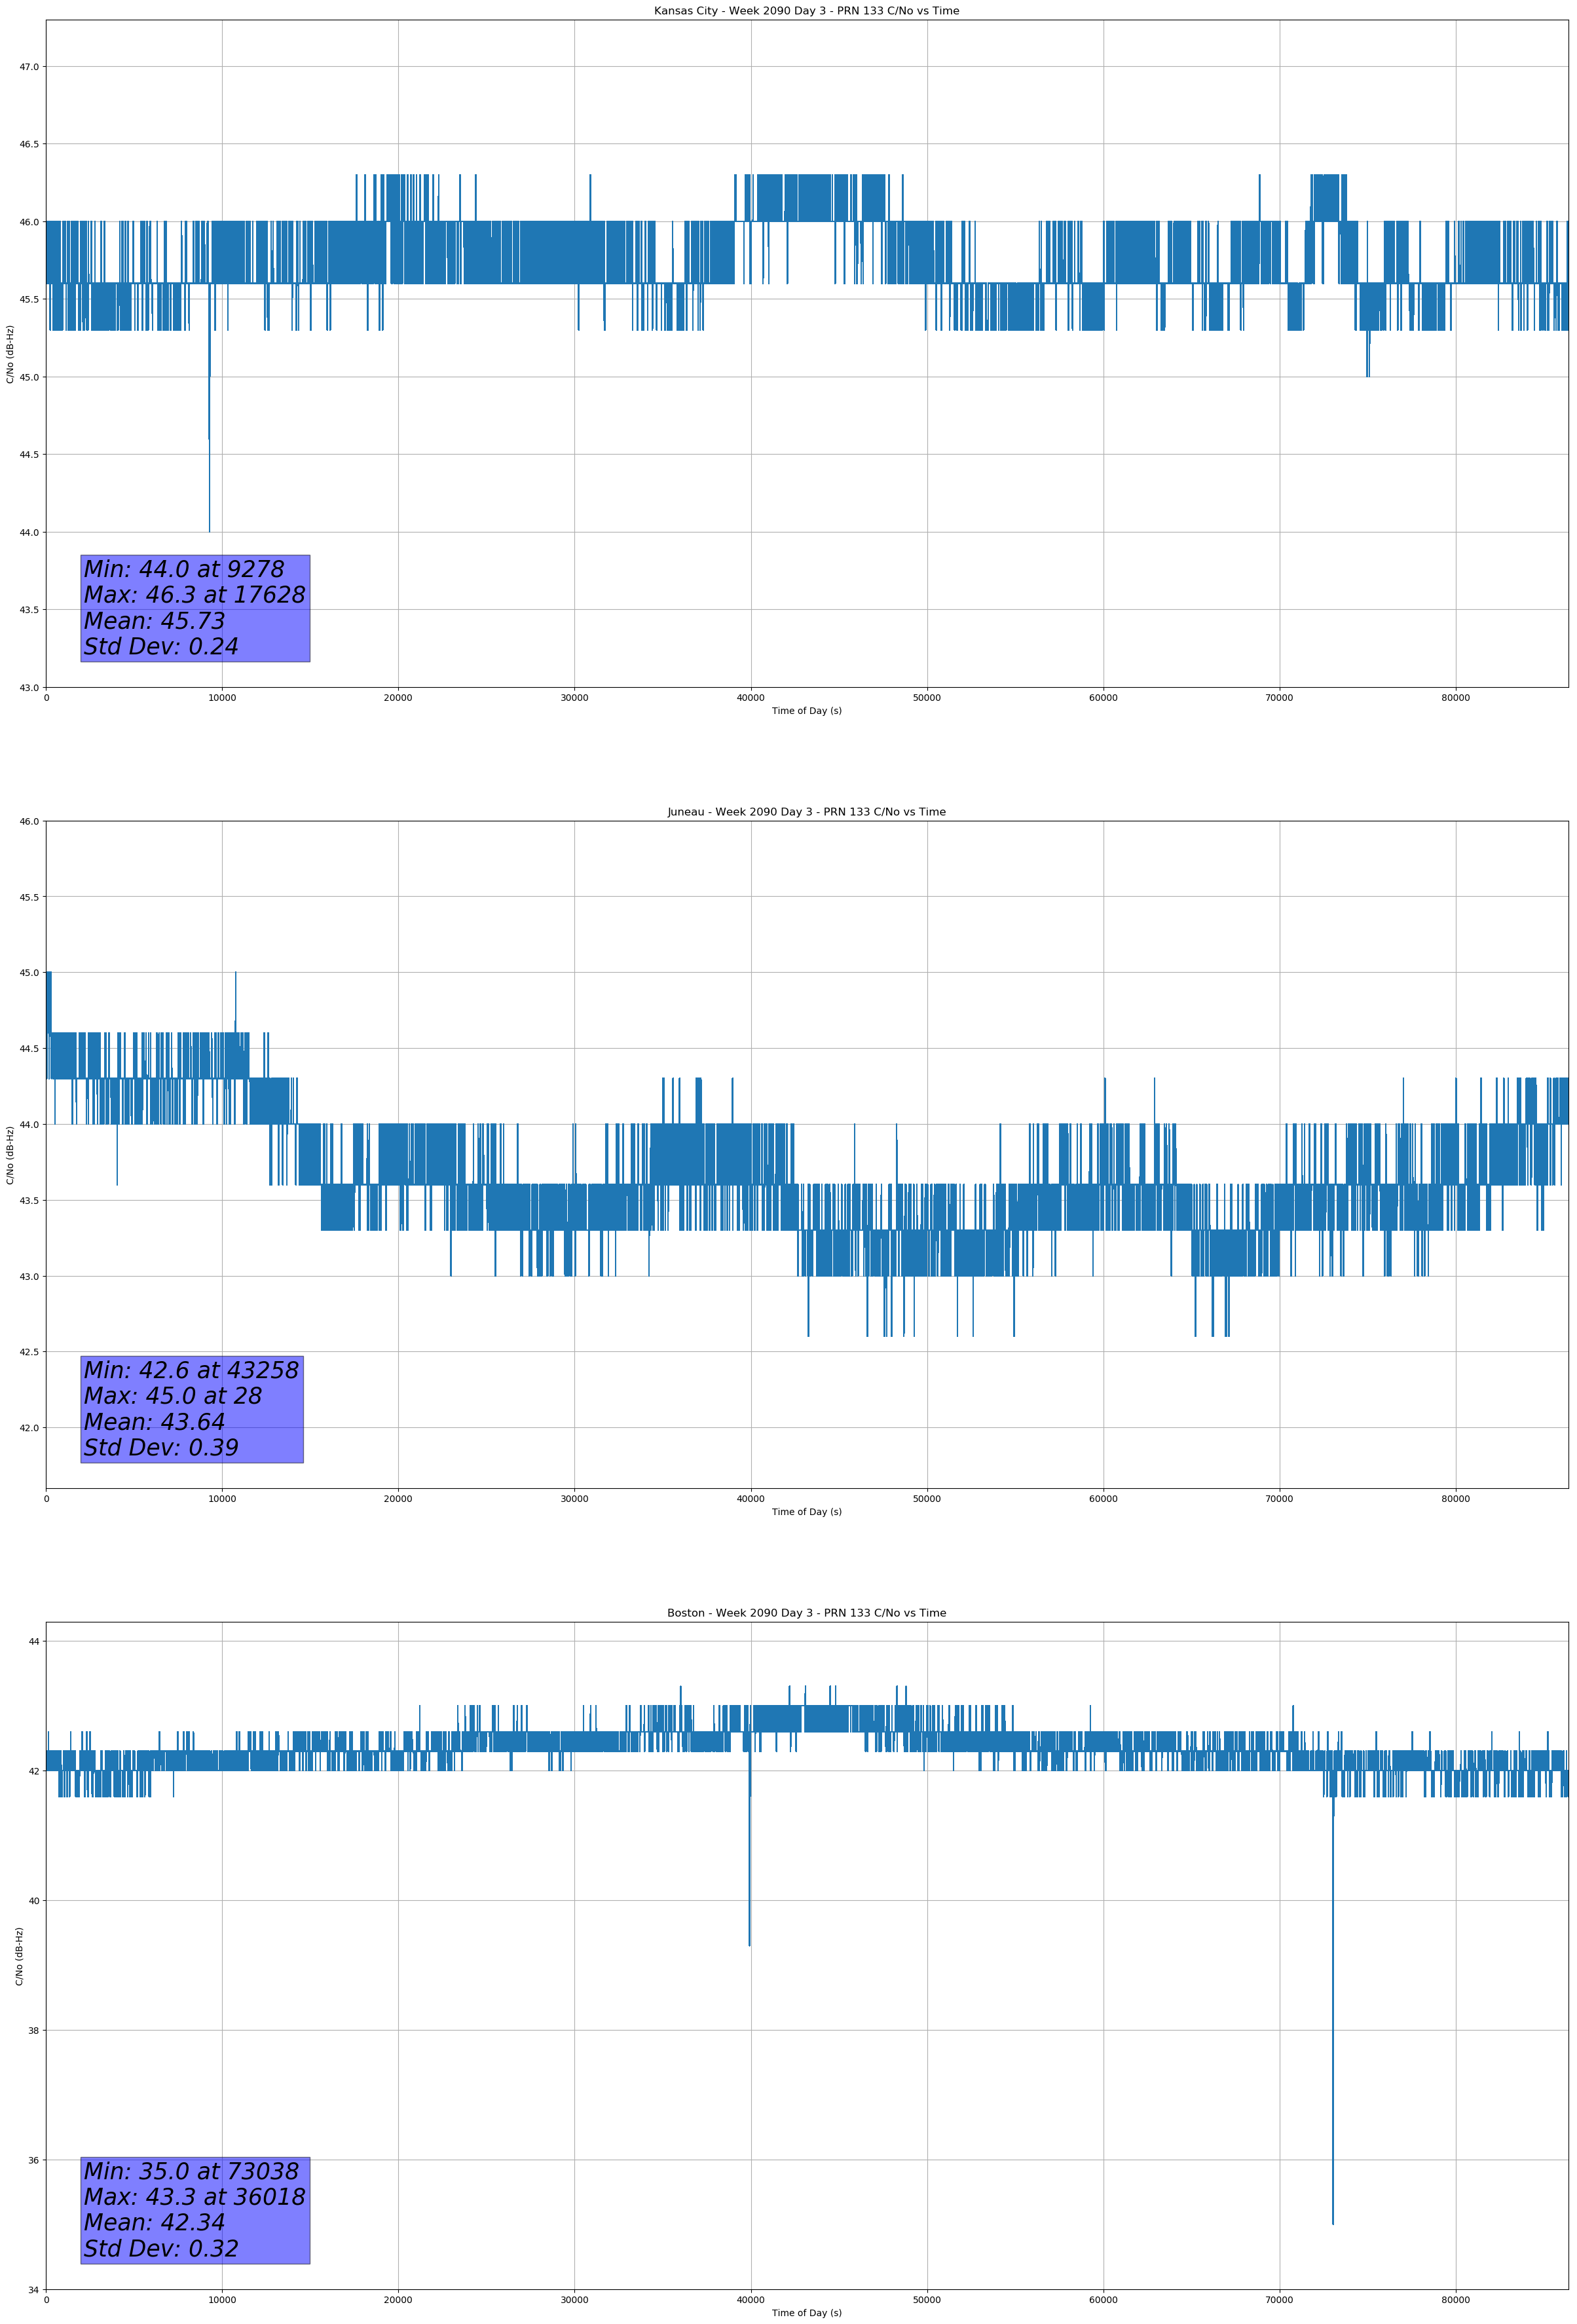
Task: Click the Kansas City plot title
Action: pyautogui.click(x=806, y=11)
